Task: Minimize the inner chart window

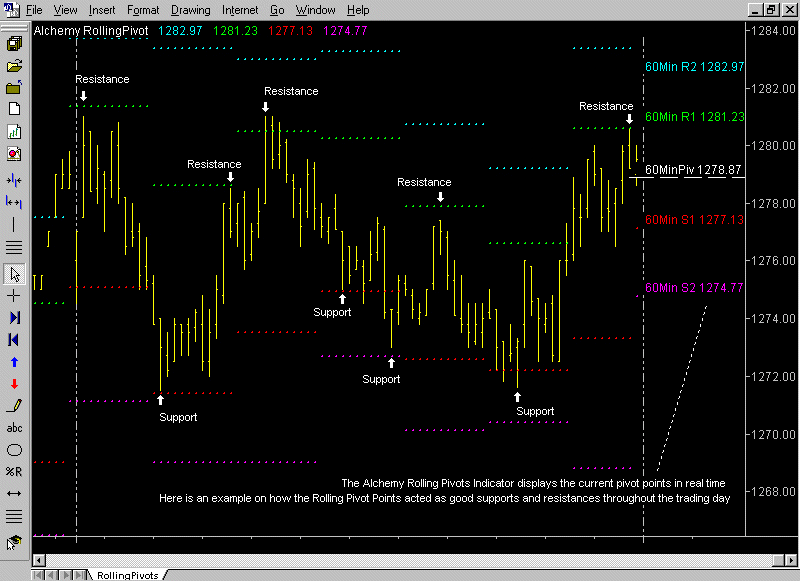Action: (756, 9)
